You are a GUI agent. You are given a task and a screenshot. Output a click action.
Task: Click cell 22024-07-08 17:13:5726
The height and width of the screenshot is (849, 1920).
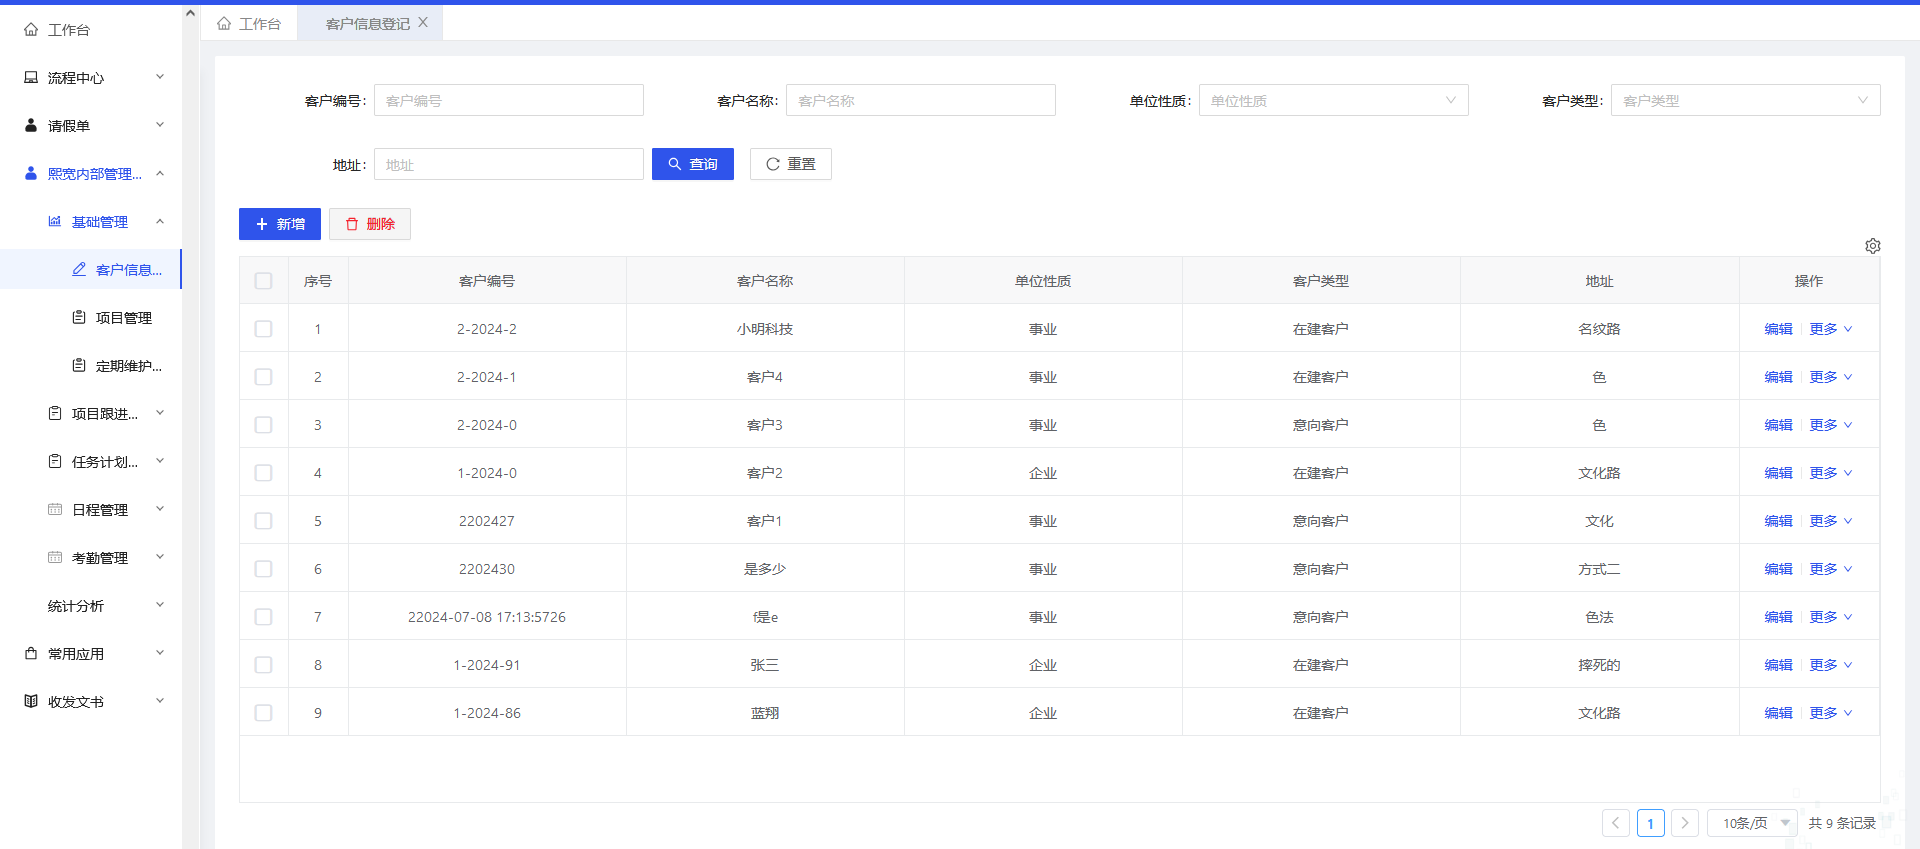coord(487,617)
